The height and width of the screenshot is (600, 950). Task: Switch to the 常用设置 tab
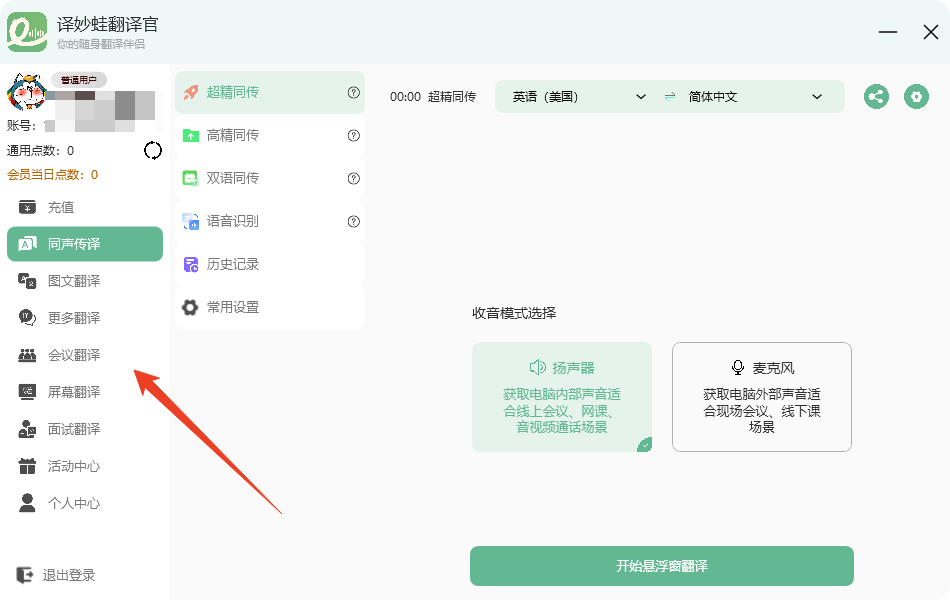click(x=232, y=308)
